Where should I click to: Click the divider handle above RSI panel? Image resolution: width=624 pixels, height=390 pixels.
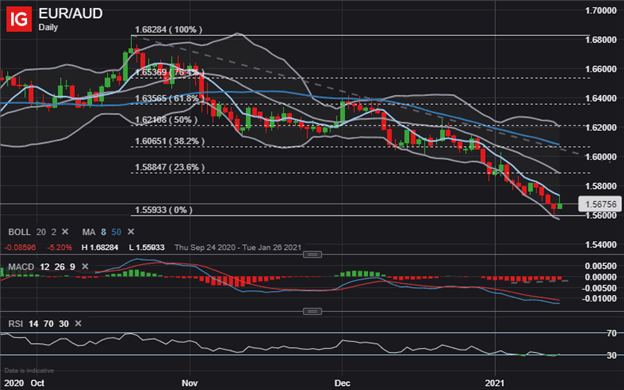point(312,311)
